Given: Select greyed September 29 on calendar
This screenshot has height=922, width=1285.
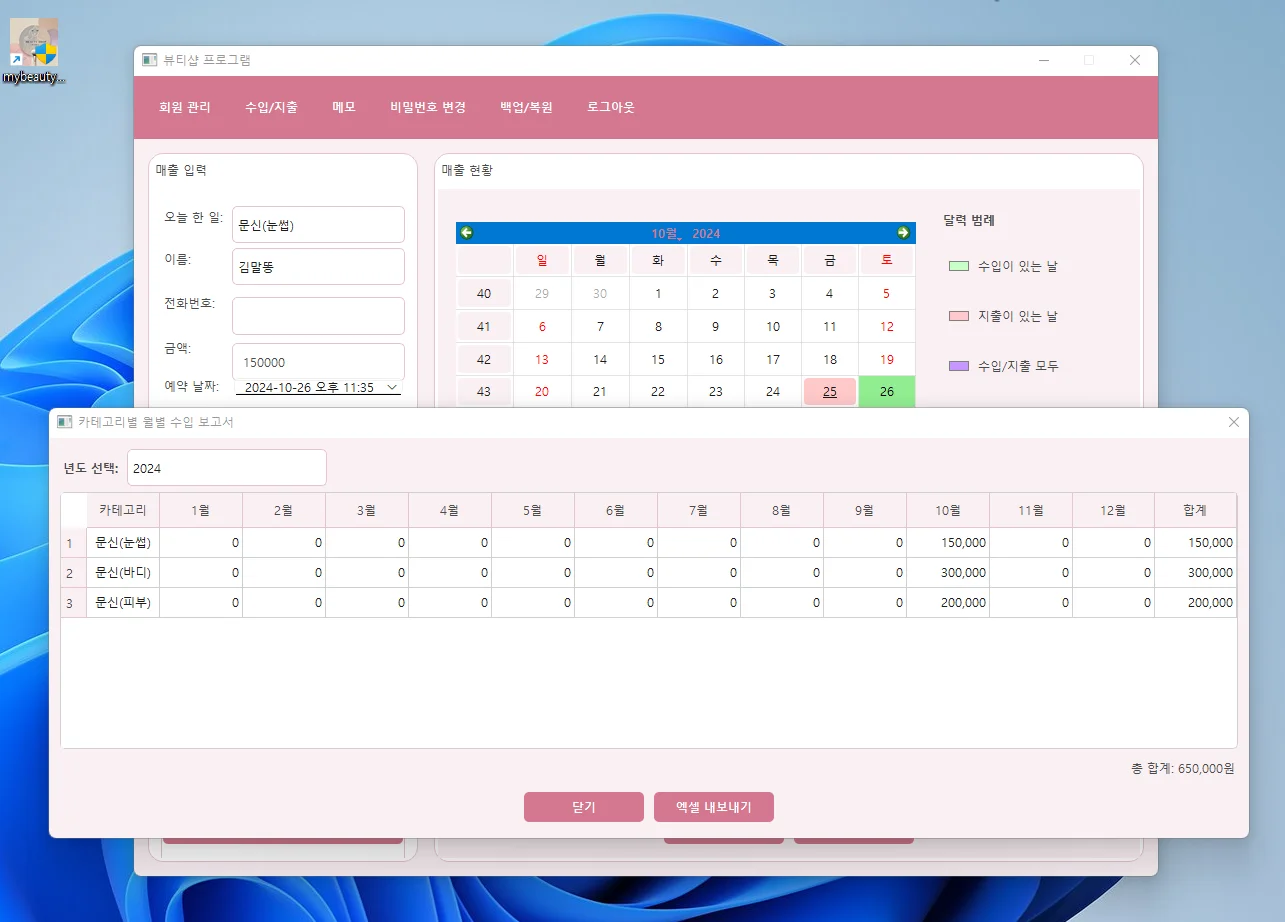Looking at the screenshot, I should click(542, 293).
